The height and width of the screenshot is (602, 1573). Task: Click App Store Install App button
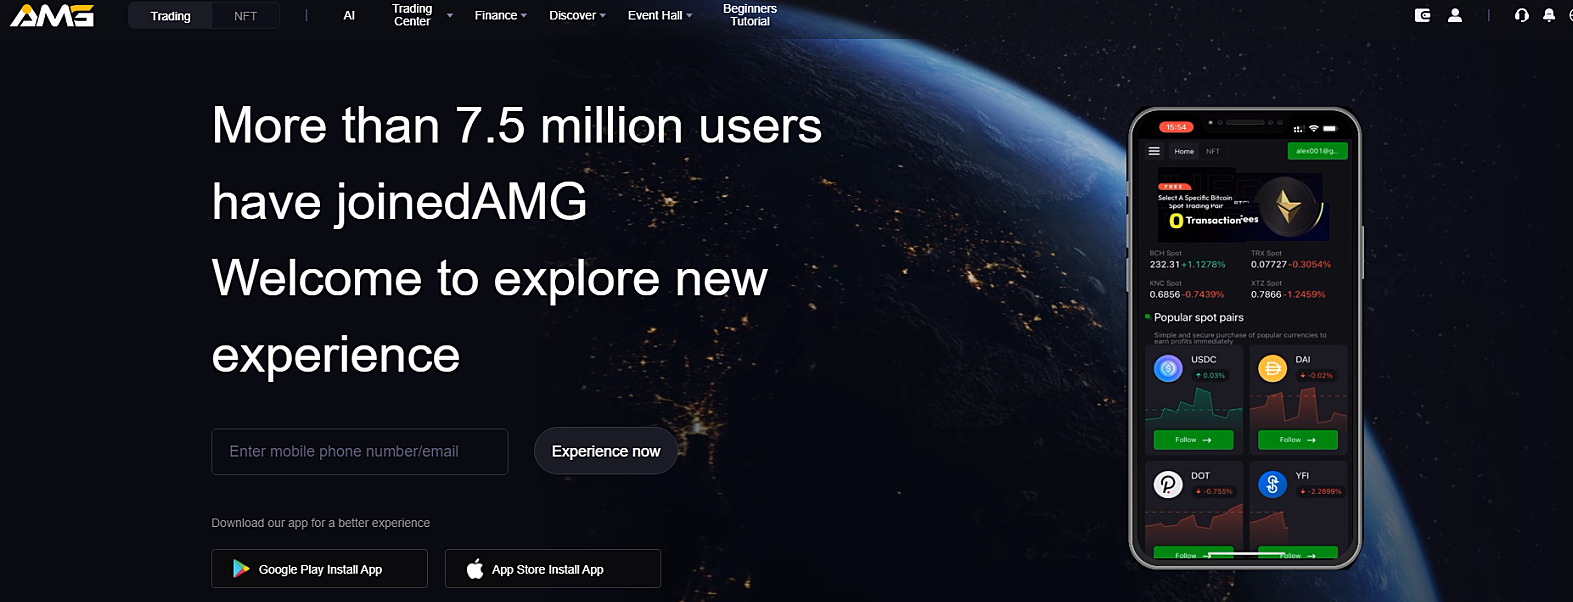(553, 569)
